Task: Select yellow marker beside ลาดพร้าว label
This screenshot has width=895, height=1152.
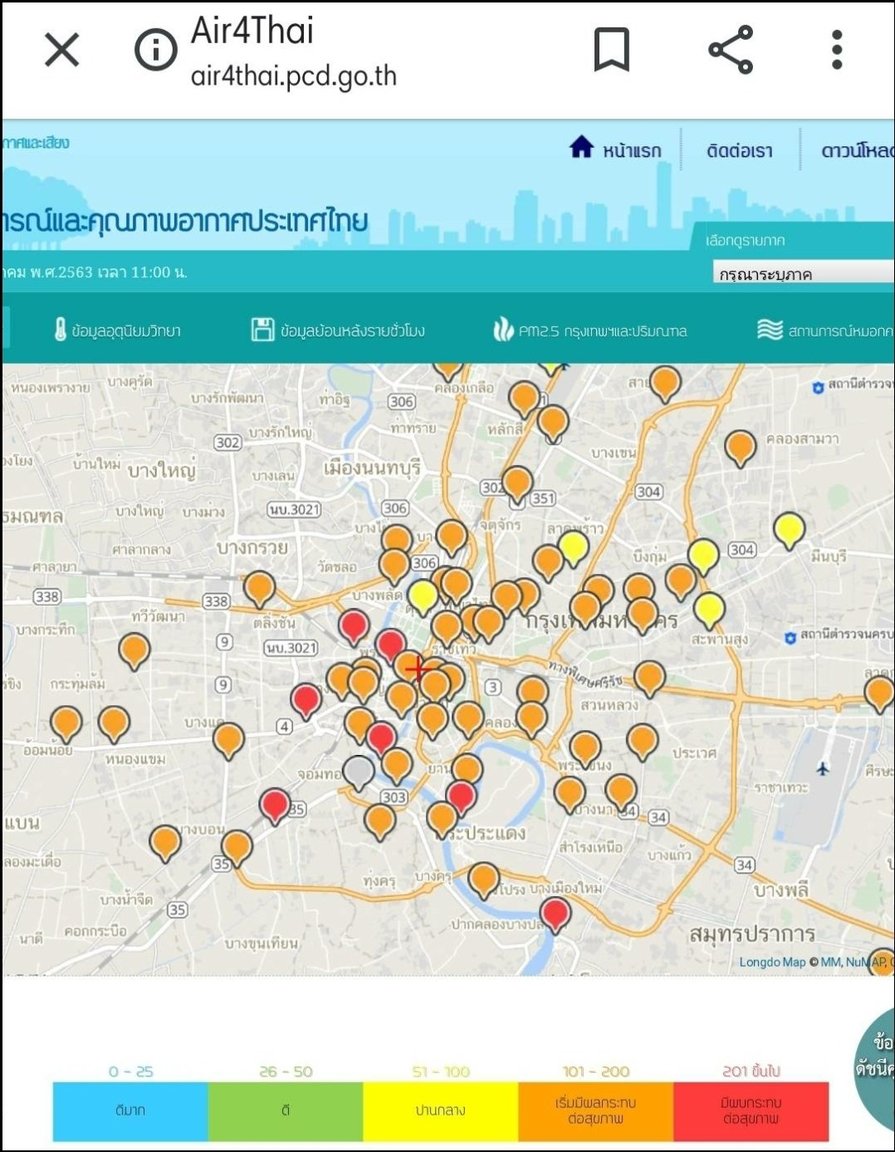Action: [x=573, y=548]
